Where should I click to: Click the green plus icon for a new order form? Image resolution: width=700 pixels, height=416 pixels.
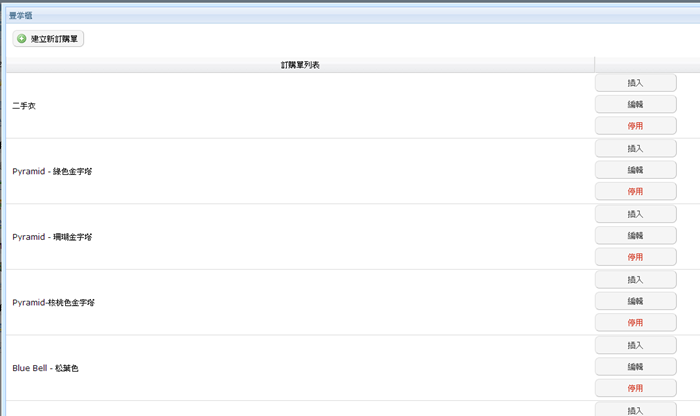point(21,39)
